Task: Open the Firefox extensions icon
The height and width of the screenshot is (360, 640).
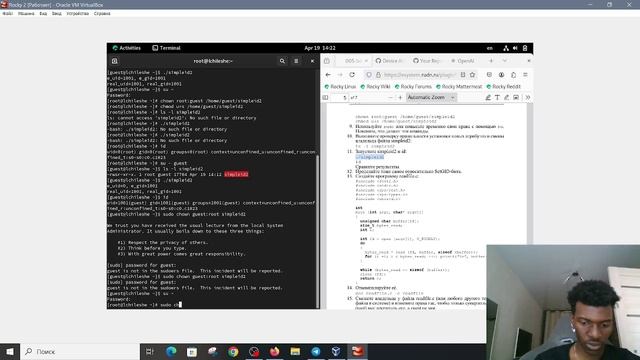Action: pyautogui.click(x=513, y=75)
